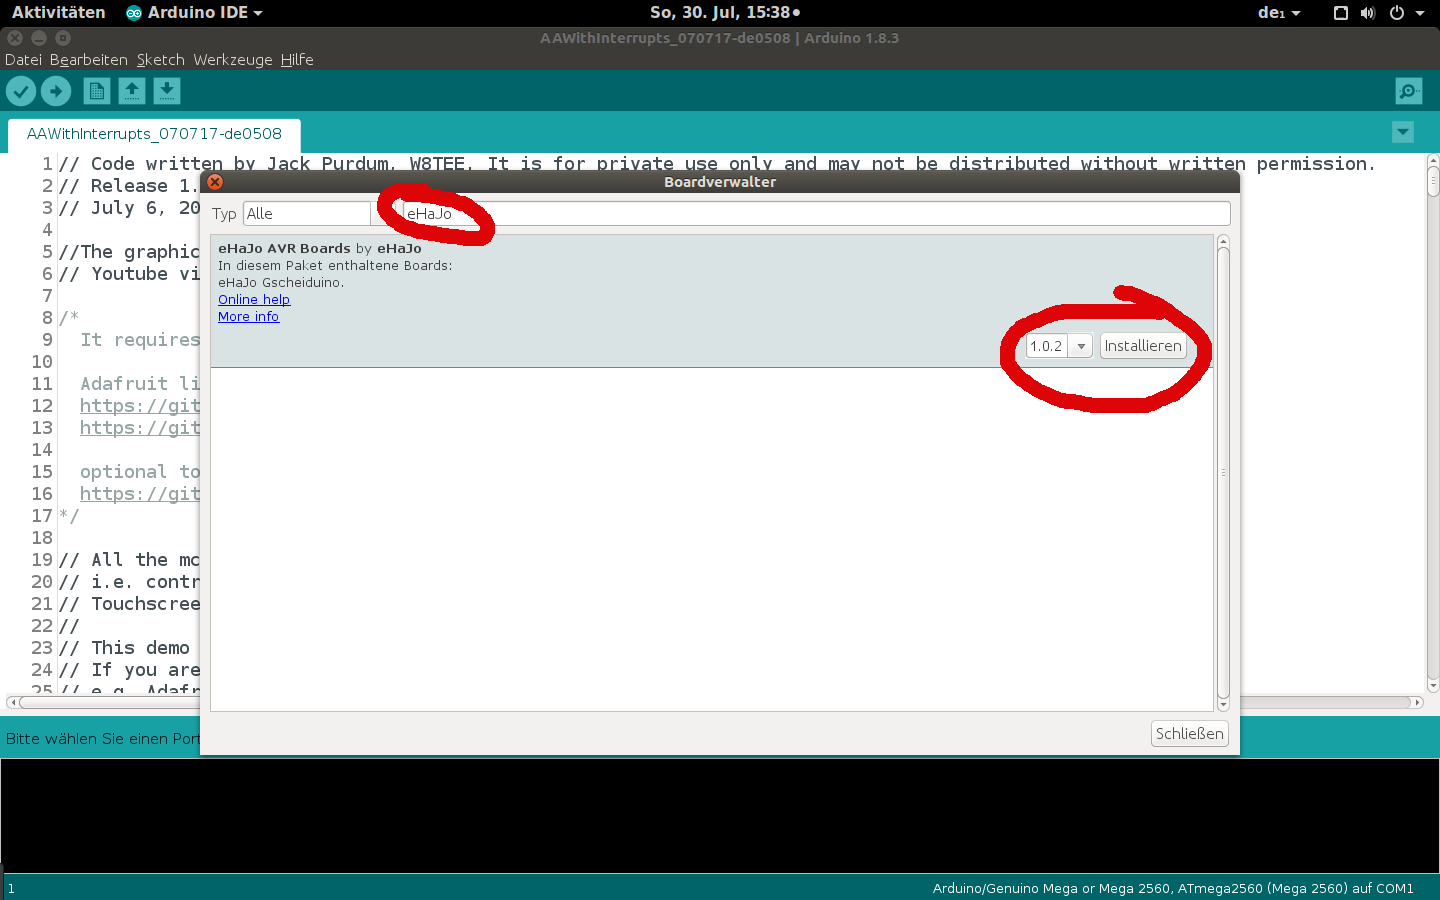The width and height of the screenshot is (1440, 900).
Task: Click the window icon in the top bar
Action: point(1341,13)
